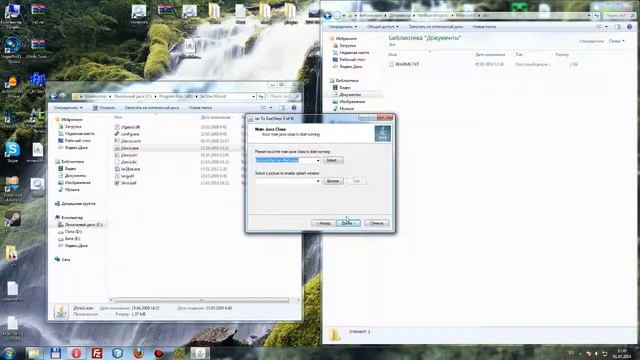The height and width of the screenshot is (360, 640).
Task: Click the Select button for main class
Action: (333, 160)
